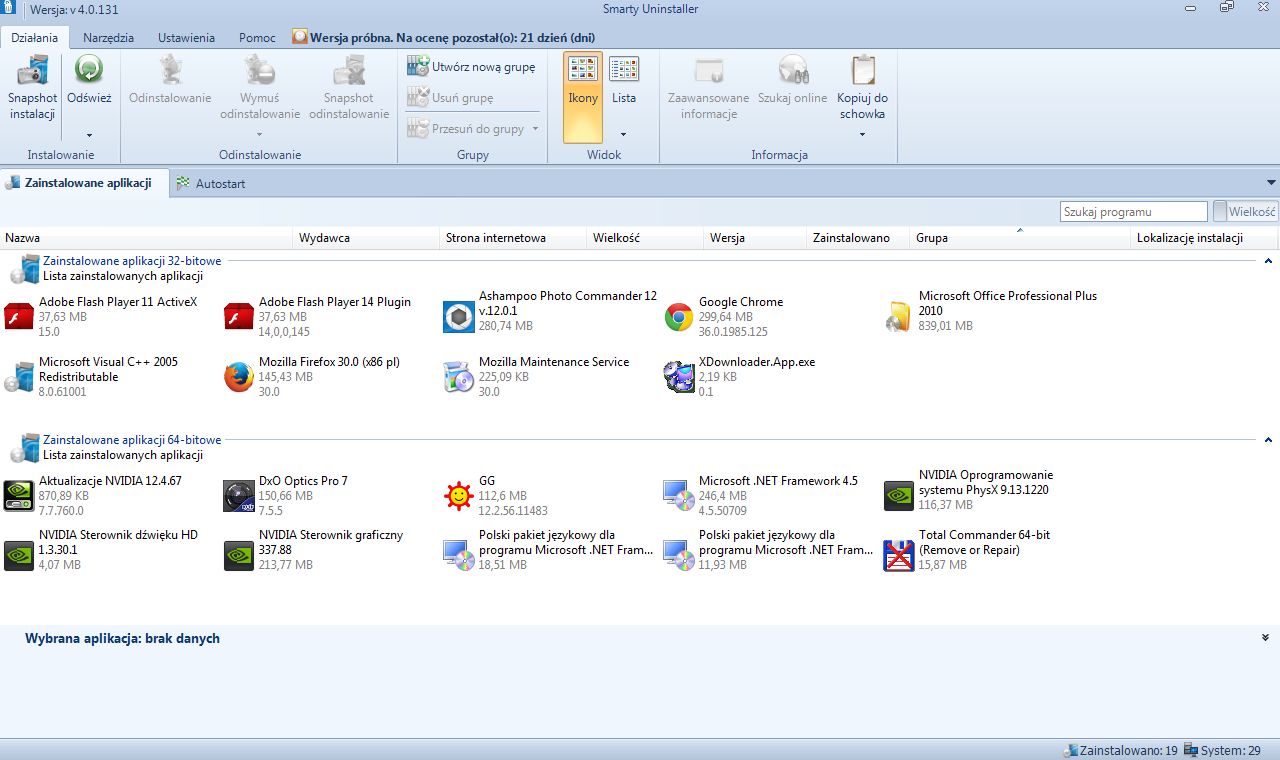Viewport: 1280px width, 760px height.
Task: Open the Działania ribbon tab
Action: (34, 38)
